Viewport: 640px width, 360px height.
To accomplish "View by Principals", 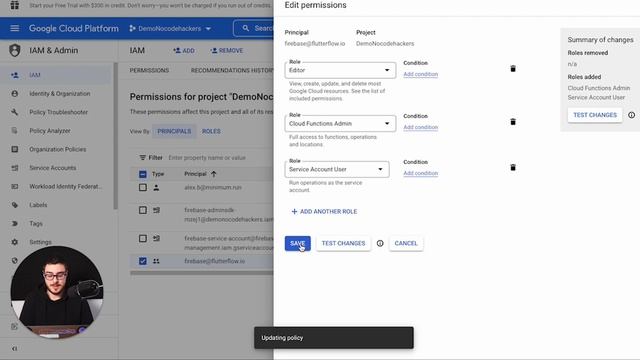I will click(174, 131).
